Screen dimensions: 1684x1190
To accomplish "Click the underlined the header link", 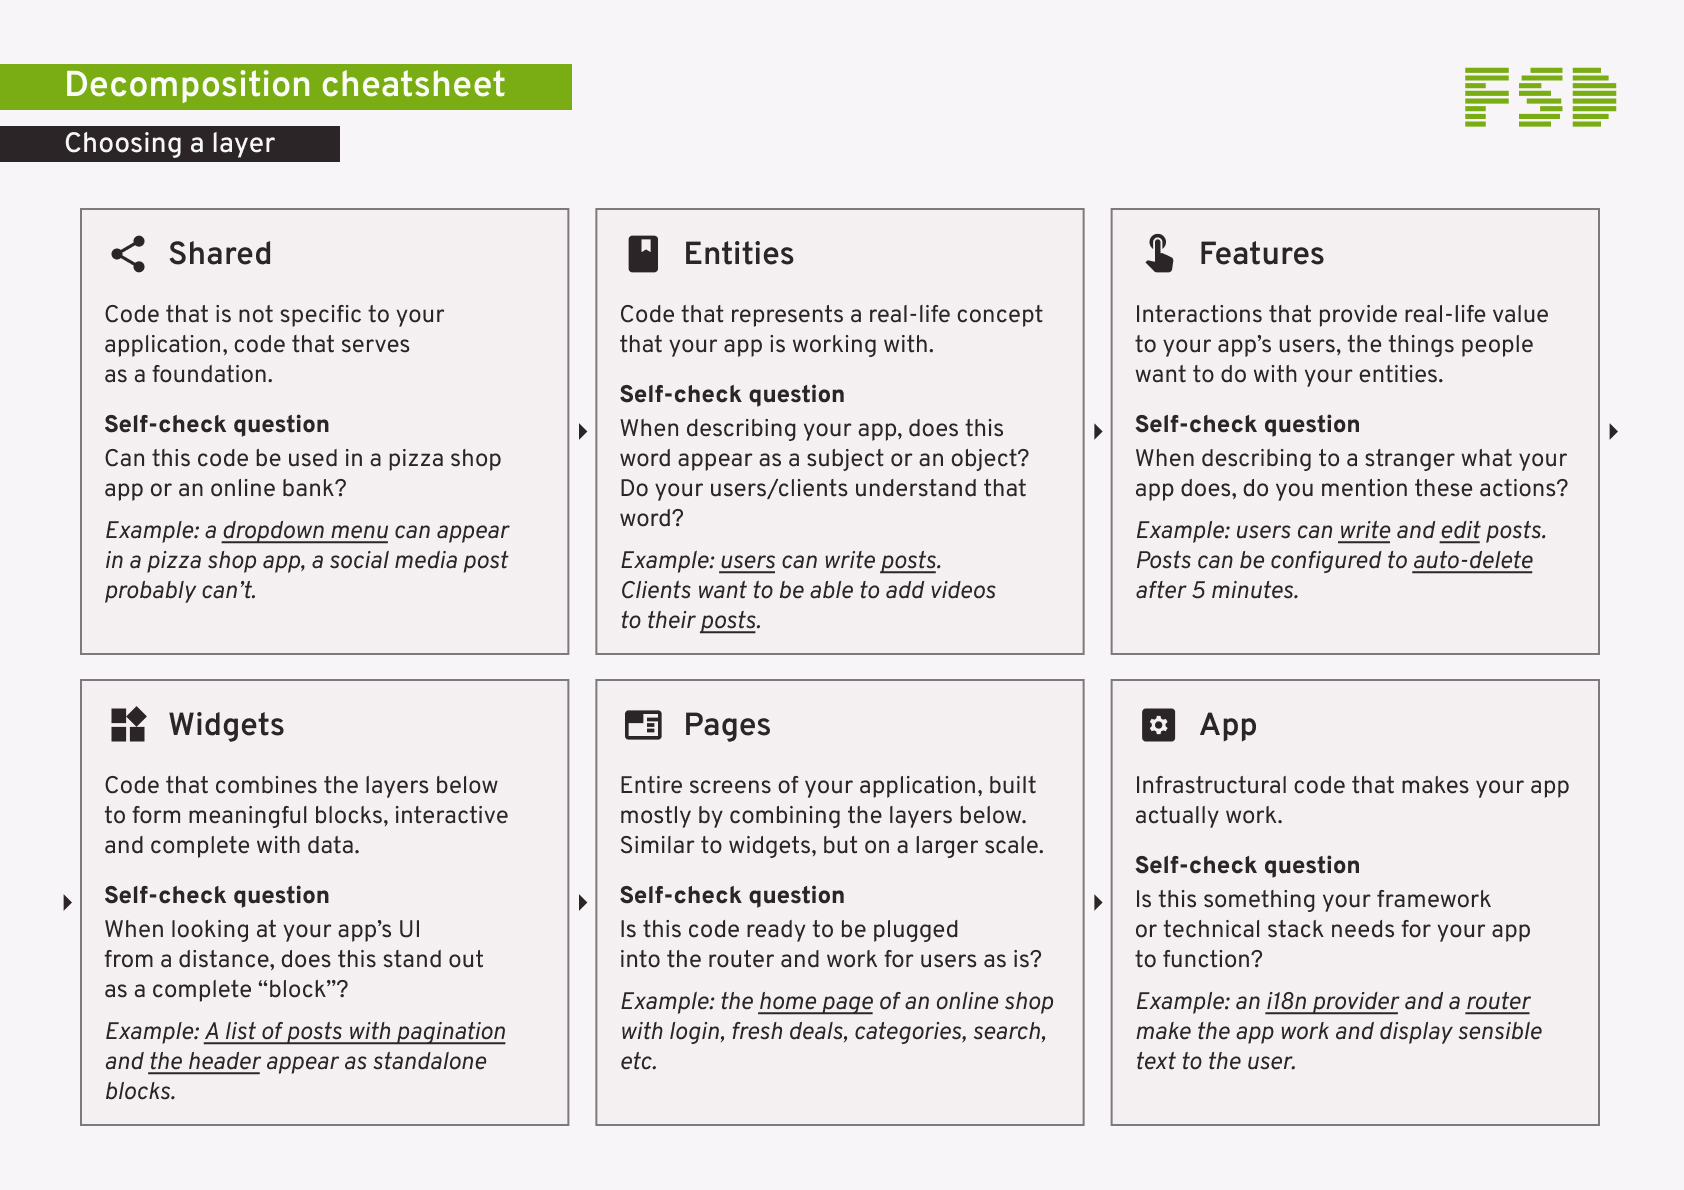I will [204, 1062].
